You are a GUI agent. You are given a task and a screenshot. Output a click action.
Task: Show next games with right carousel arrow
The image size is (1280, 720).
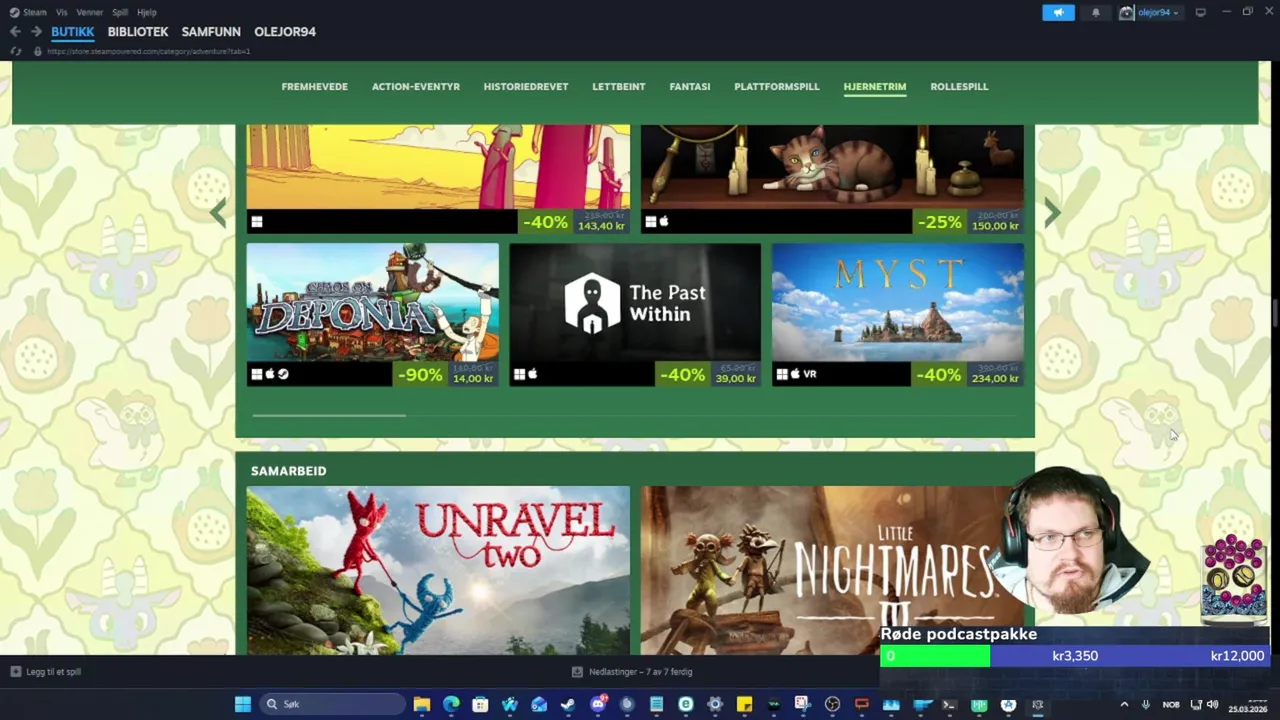coord(1051,212)
